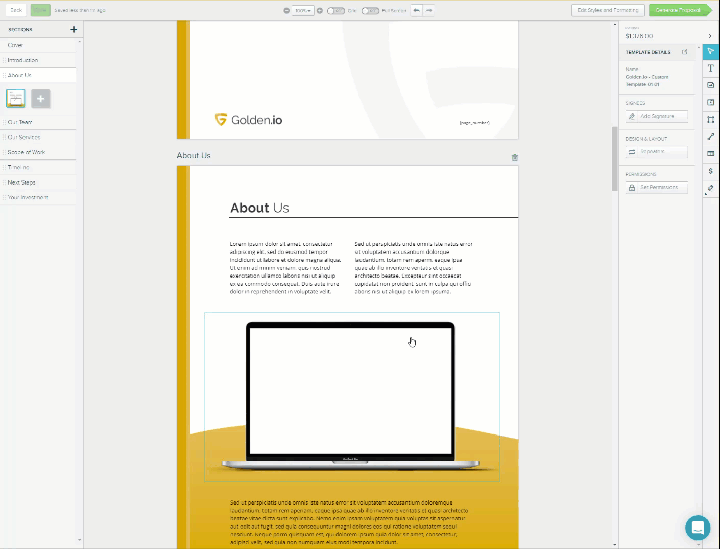Open the Next Steps section
The width and height of the screenshot is (720, 549).
(39, 183)
